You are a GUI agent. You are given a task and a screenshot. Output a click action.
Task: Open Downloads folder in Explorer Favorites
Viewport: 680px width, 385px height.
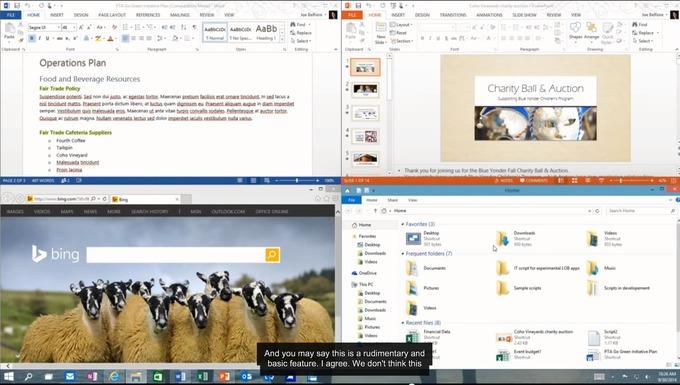tap(516, 238)
